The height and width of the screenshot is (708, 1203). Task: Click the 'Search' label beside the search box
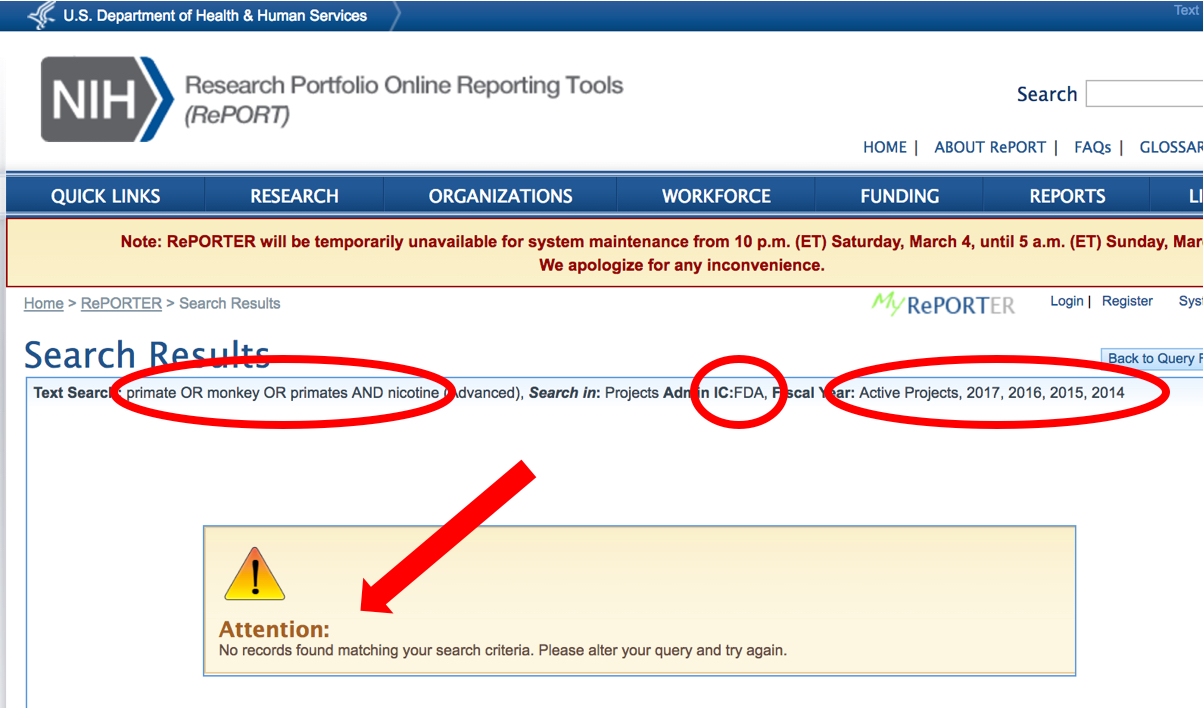1047,94
